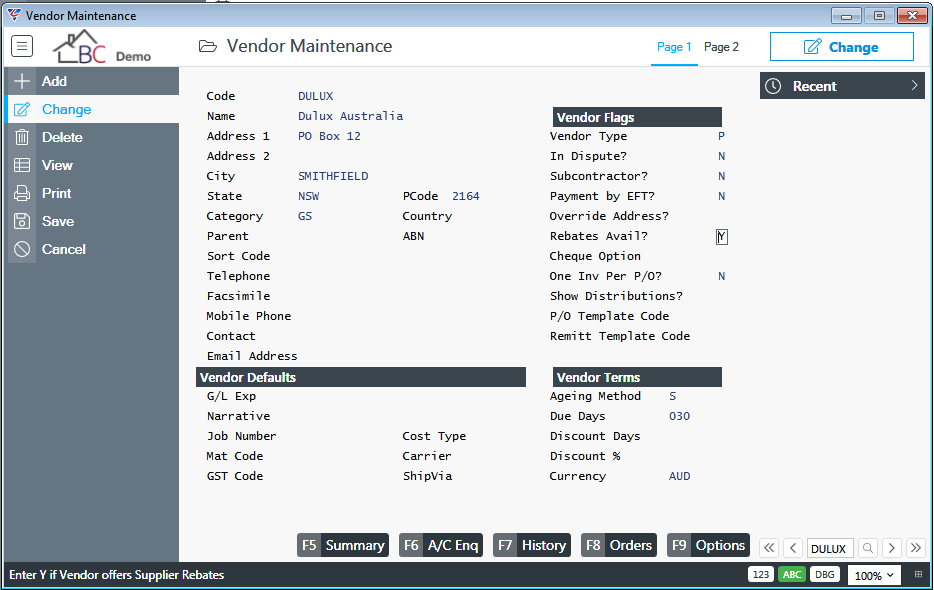
Task: Open F8 Orders
Action: coord(619,545)
